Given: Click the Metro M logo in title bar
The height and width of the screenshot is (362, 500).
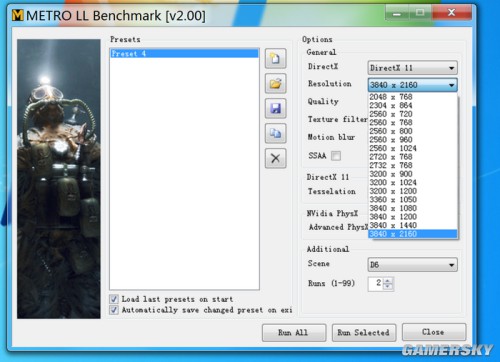Looking at the screenshot, I should (18, 15).
